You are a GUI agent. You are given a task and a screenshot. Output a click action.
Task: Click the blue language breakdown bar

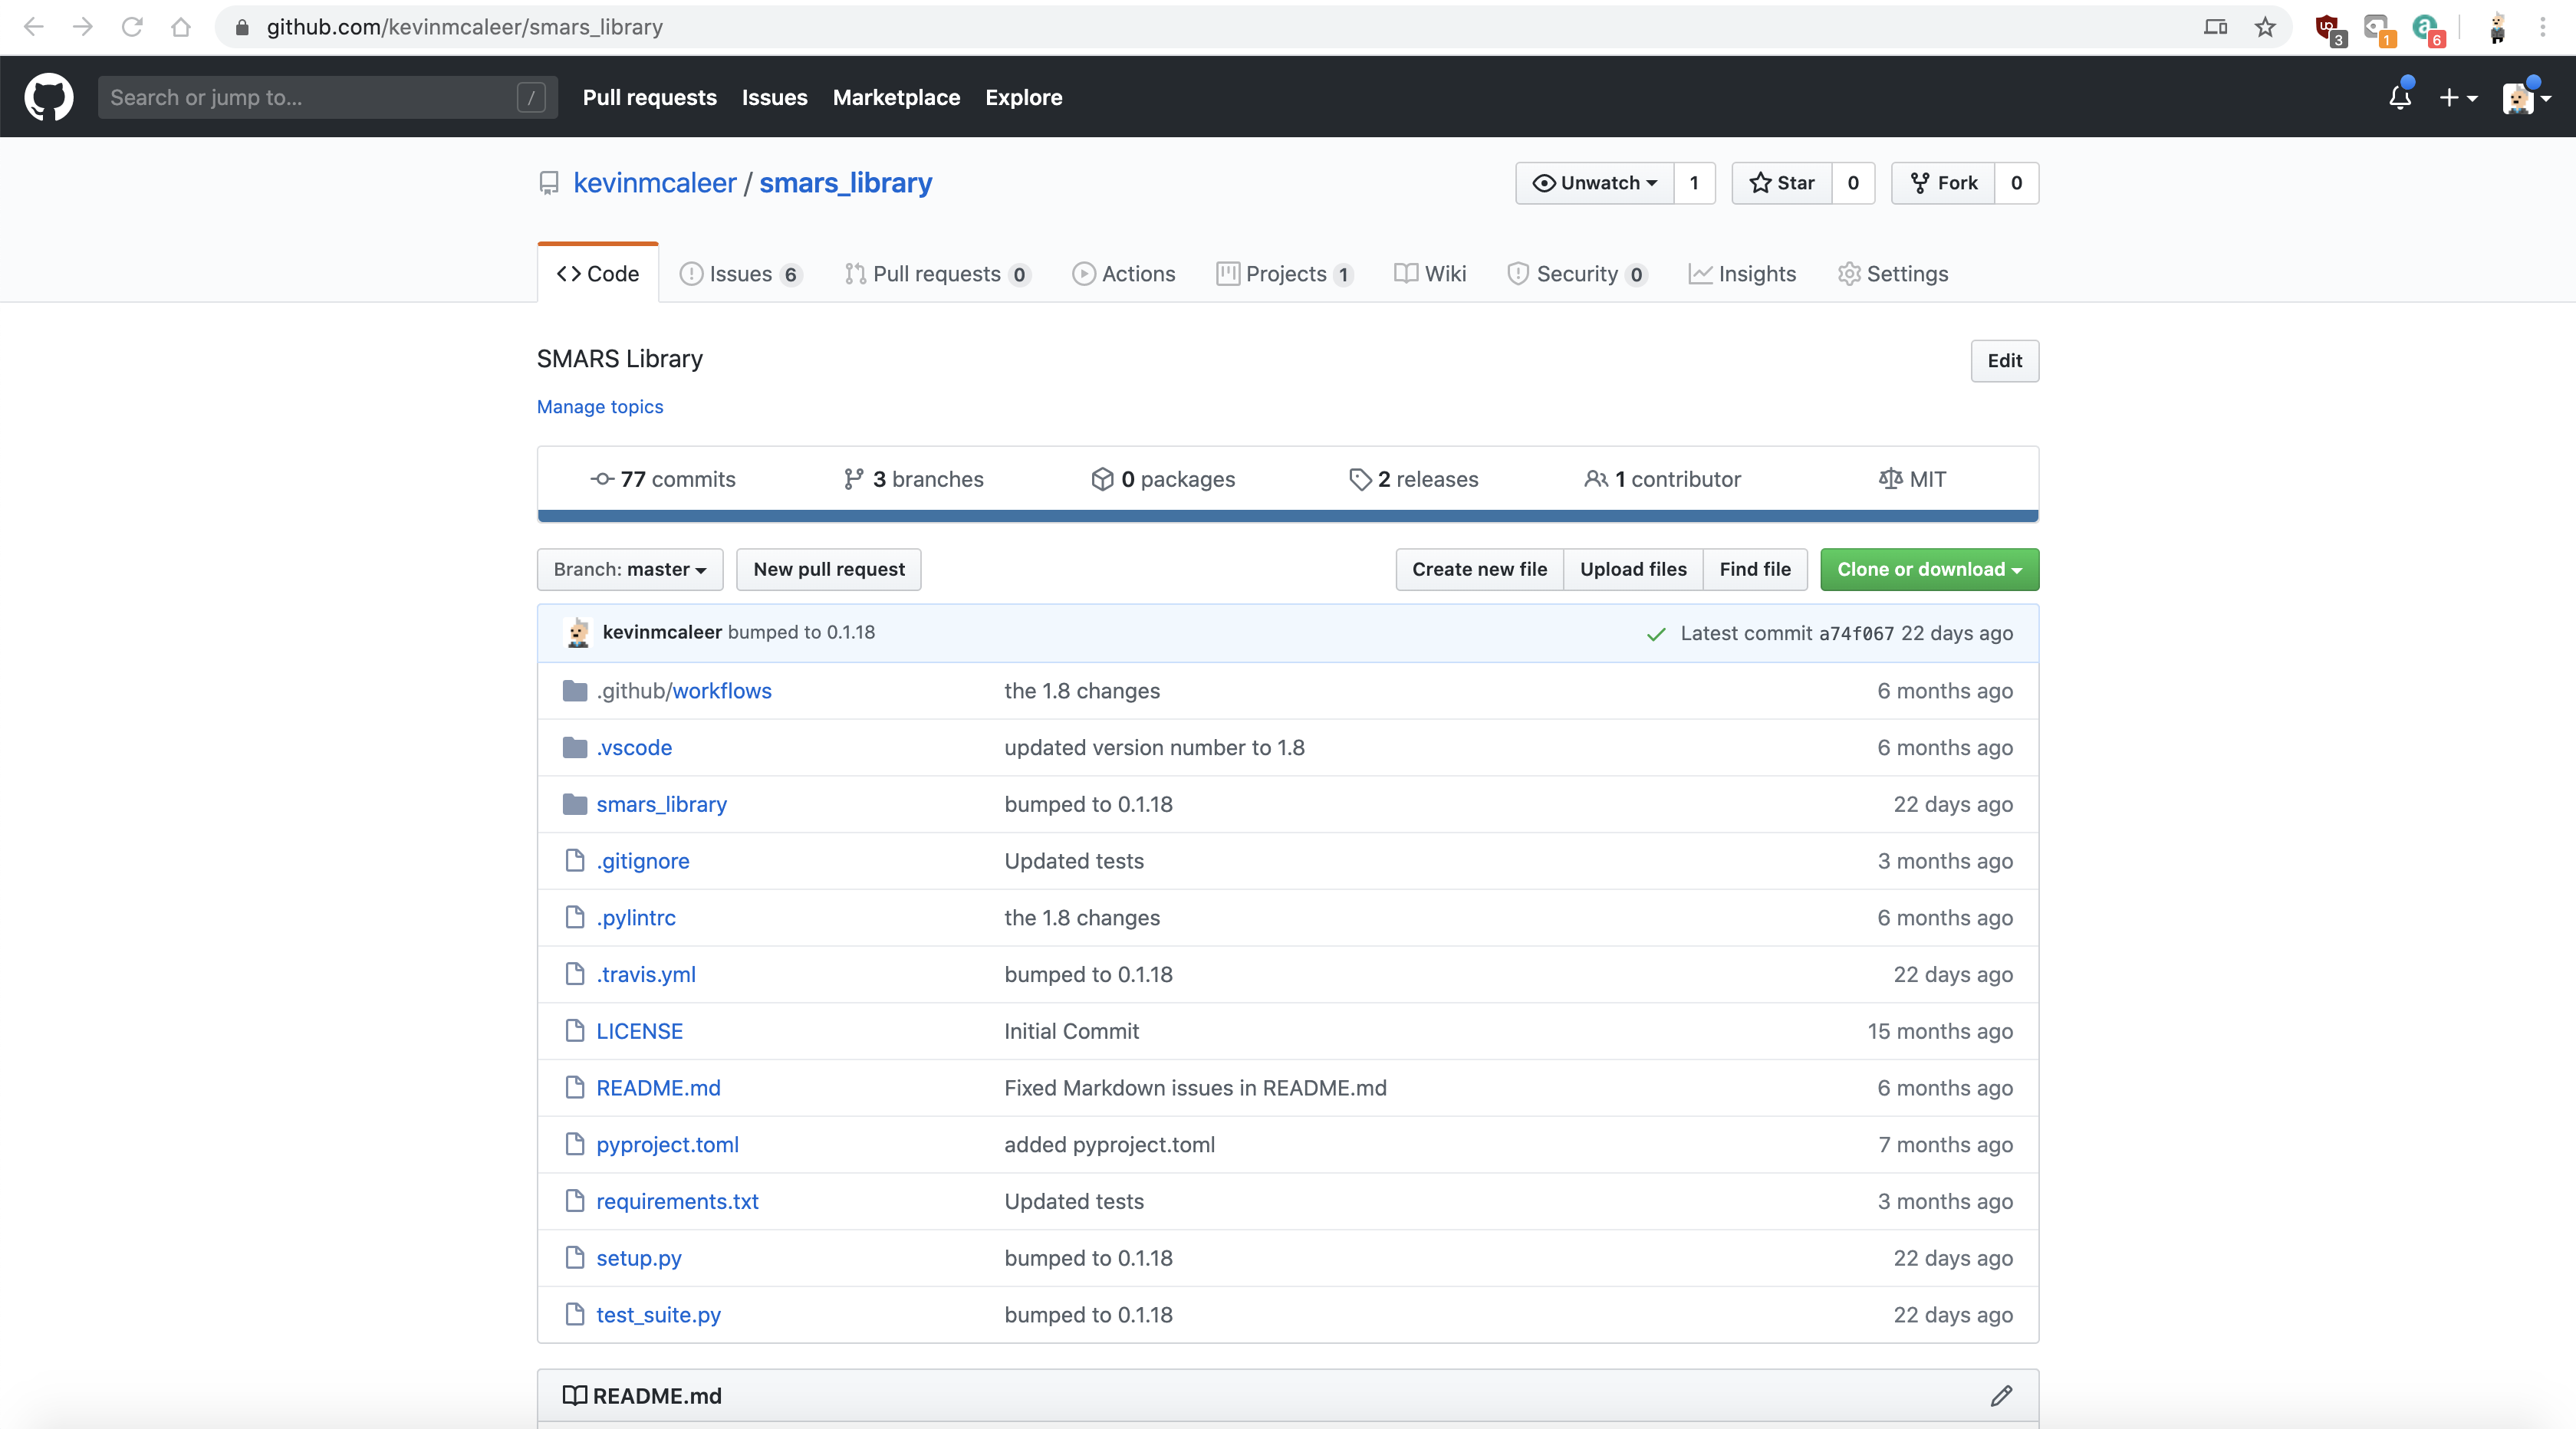[x=1288, y=516]
